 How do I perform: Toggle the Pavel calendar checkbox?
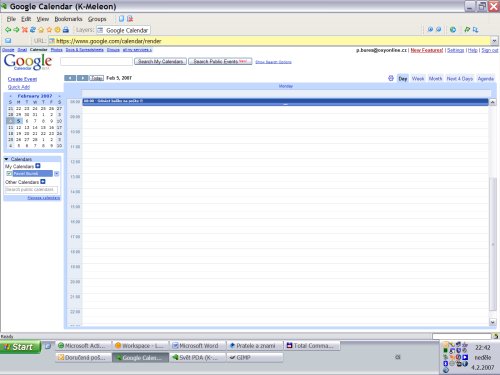click(x=9, y=173)
